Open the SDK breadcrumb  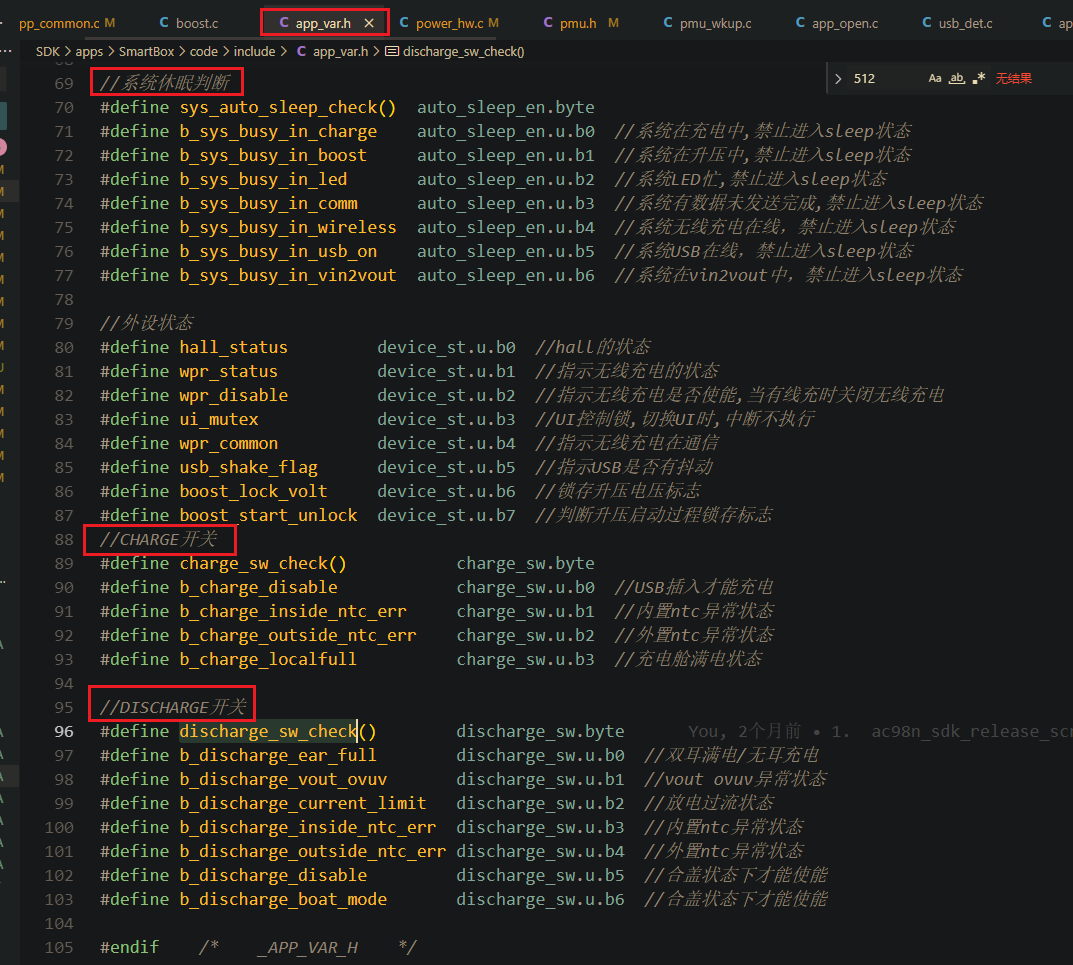(x=48, y=51)
